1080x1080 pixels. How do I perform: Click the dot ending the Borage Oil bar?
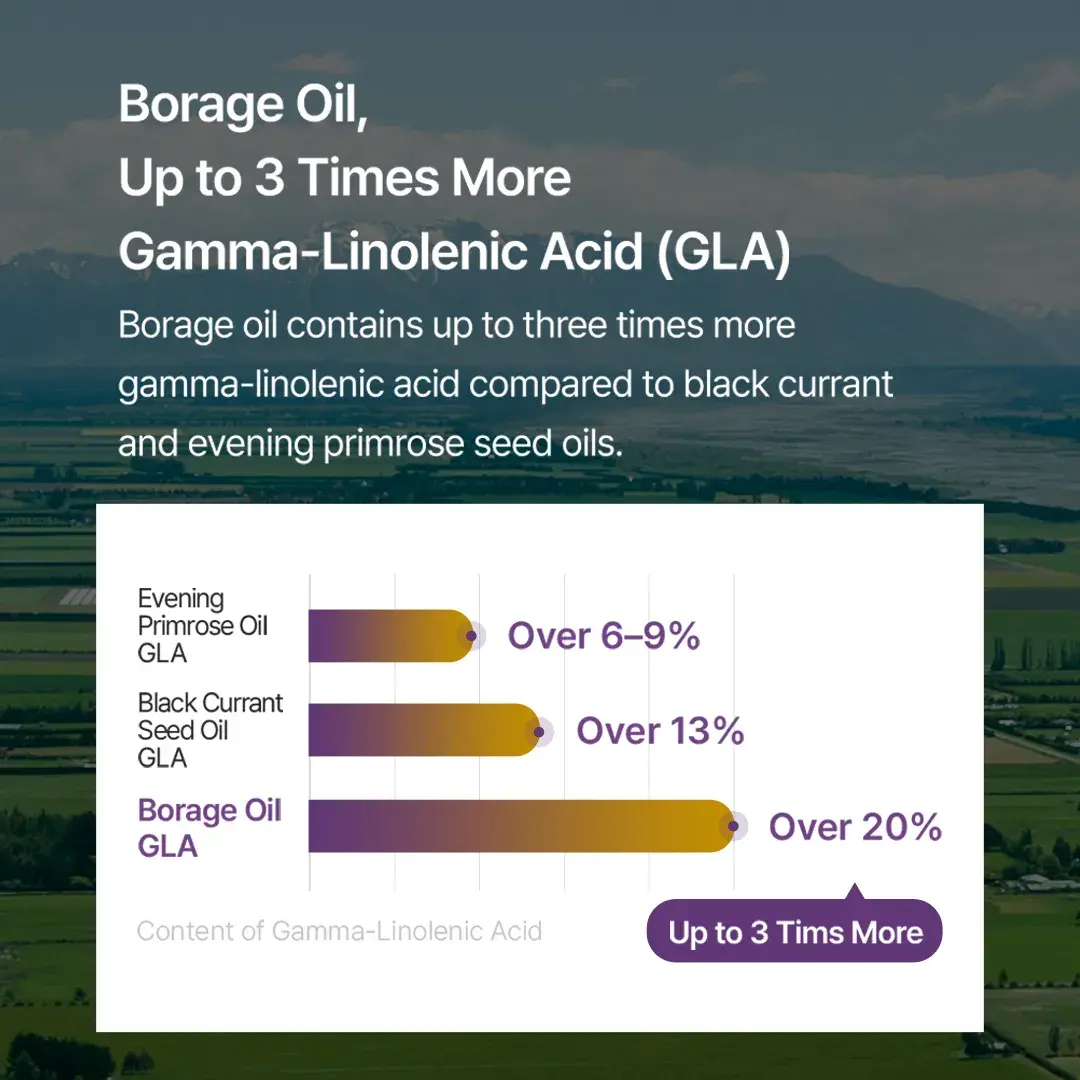pos(734,826)
